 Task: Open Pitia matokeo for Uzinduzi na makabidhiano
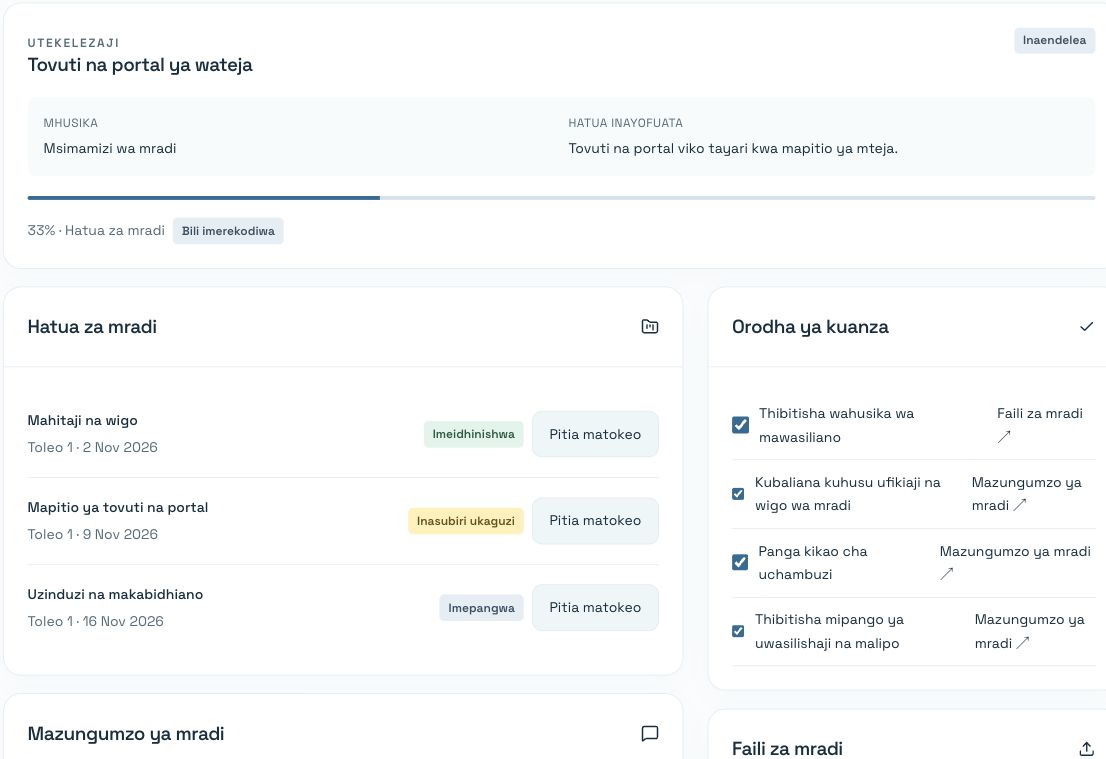coord(595,607)
